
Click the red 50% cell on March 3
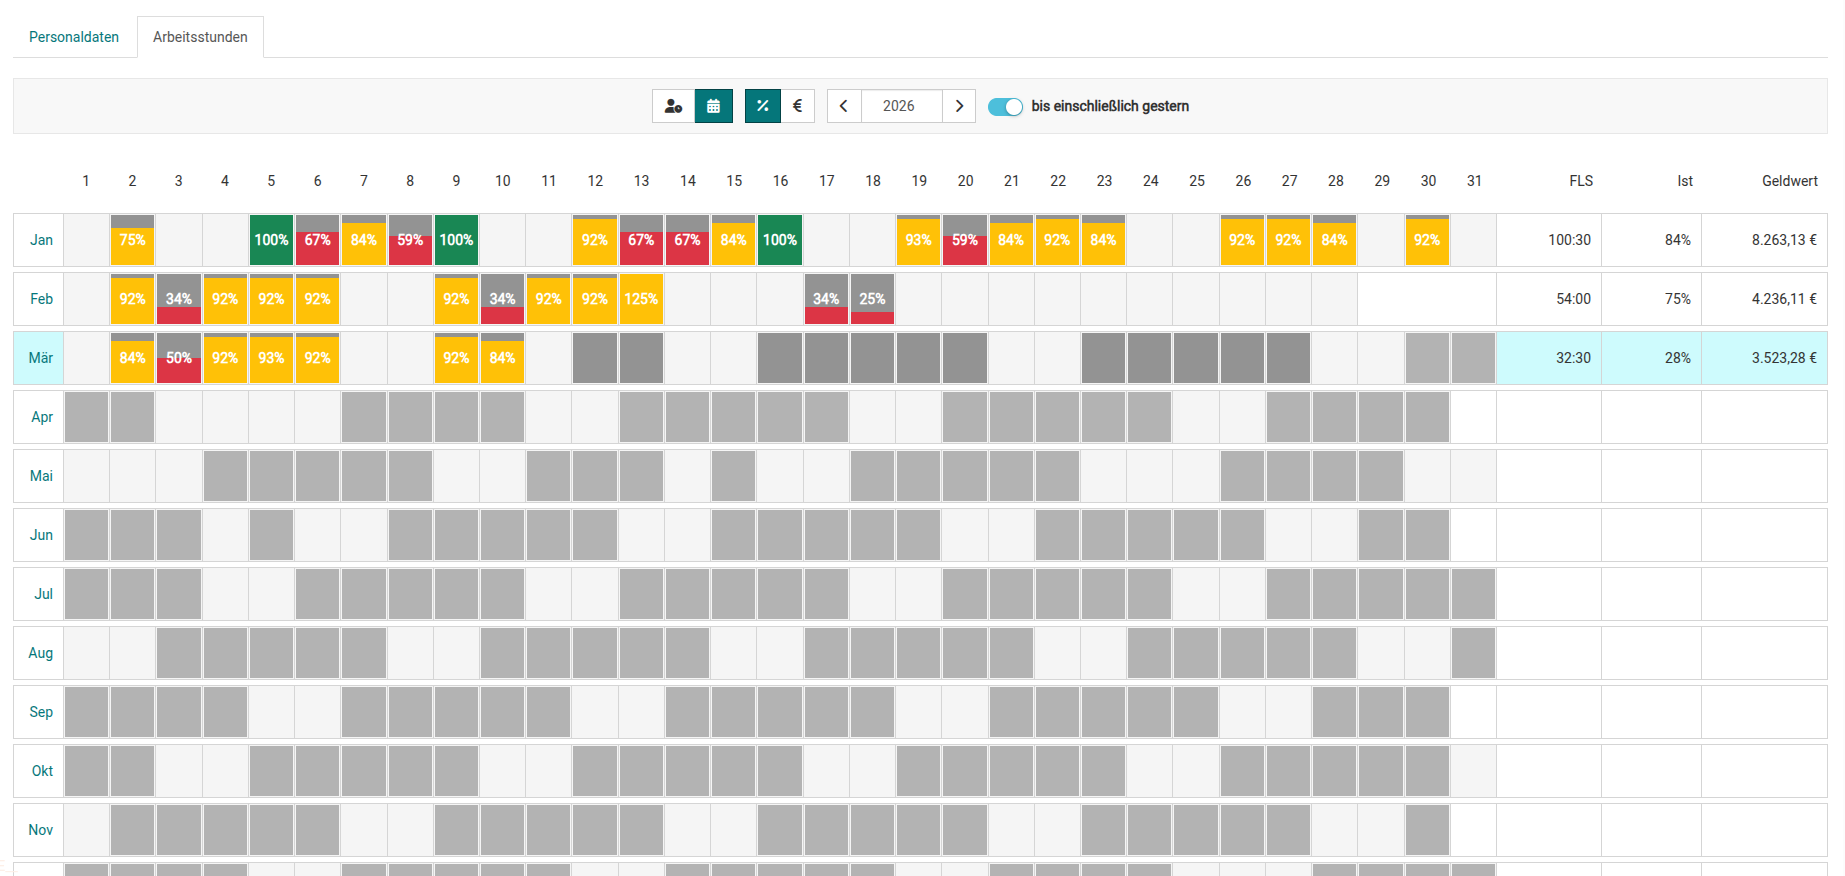179,358
